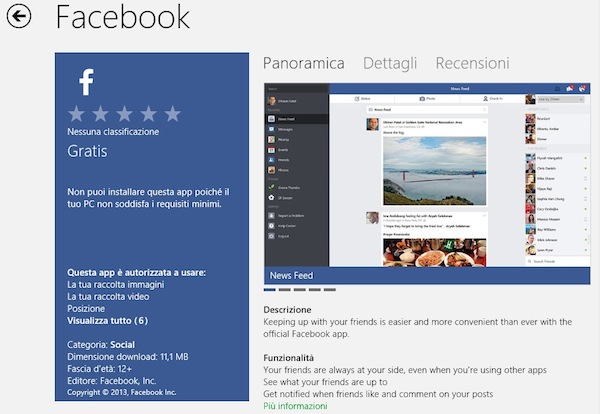Select the fifth rating star
600x414 pixels.
click(x=173, y=114)
